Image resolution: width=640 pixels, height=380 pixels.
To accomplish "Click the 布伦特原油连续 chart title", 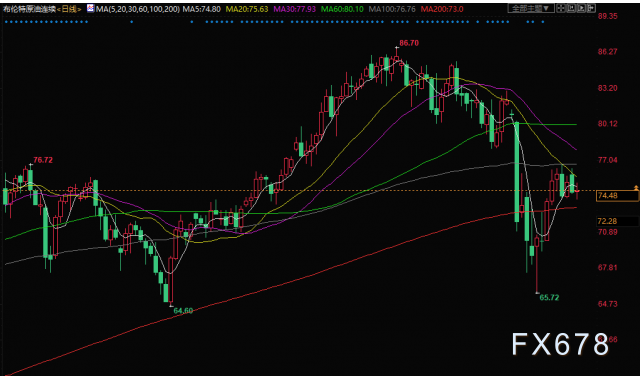I will tap(29, 9).
